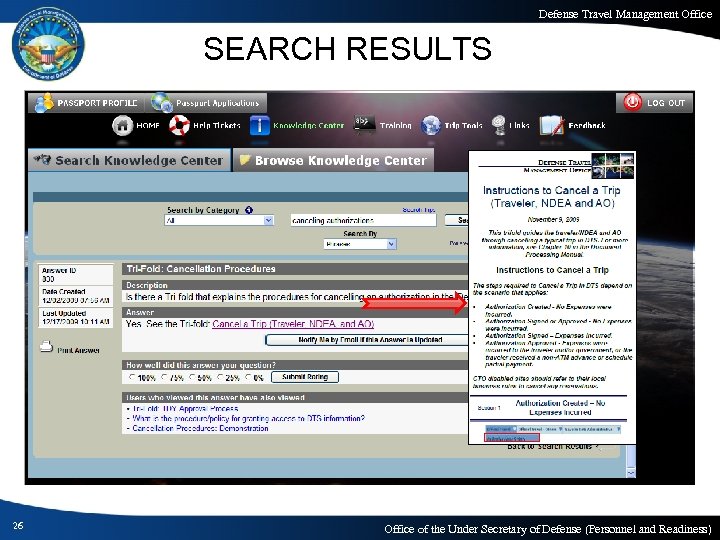Switch to Search Knowledge Center tab
This screenshot has height=540, width=720.
tap(129, 160)
